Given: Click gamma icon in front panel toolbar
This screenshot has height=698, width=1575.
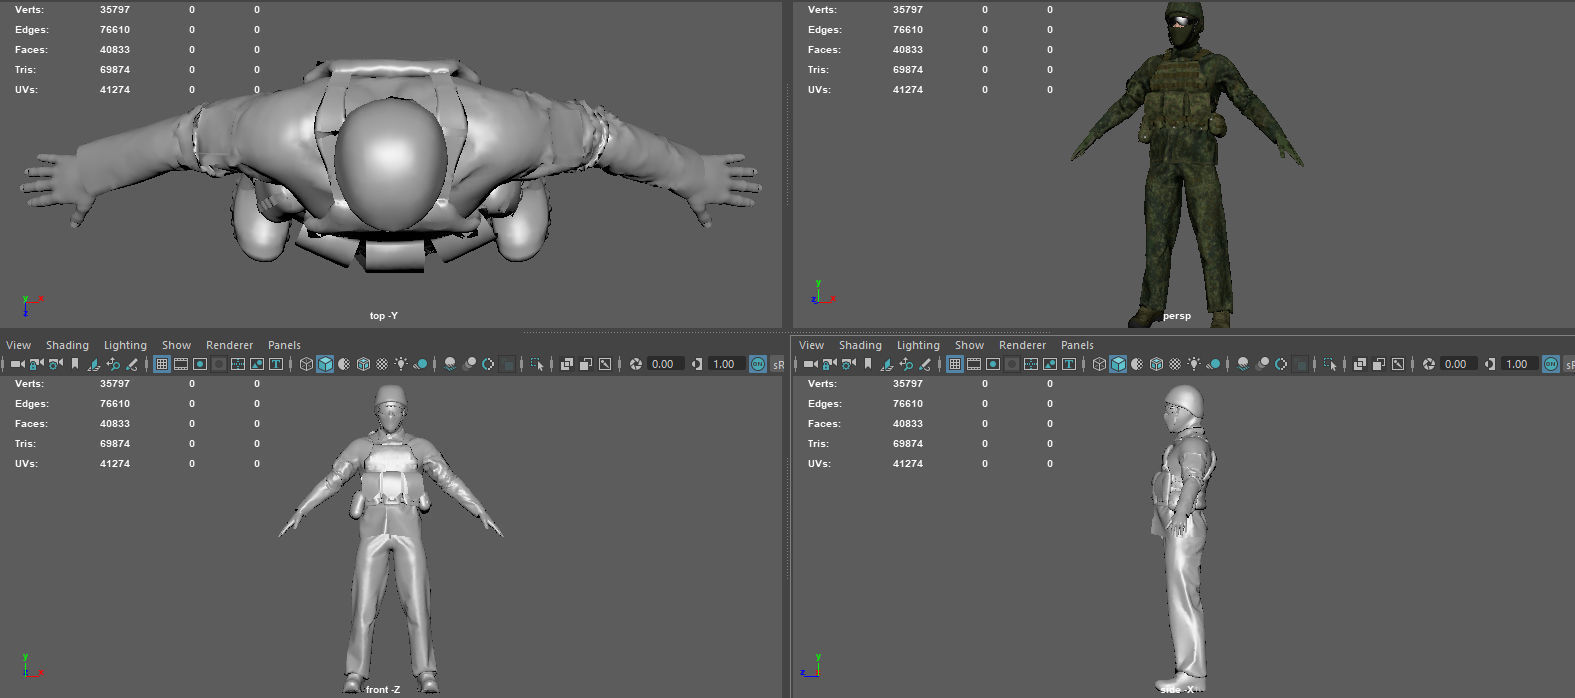Looking at the screenshot, I should (697, 364).
